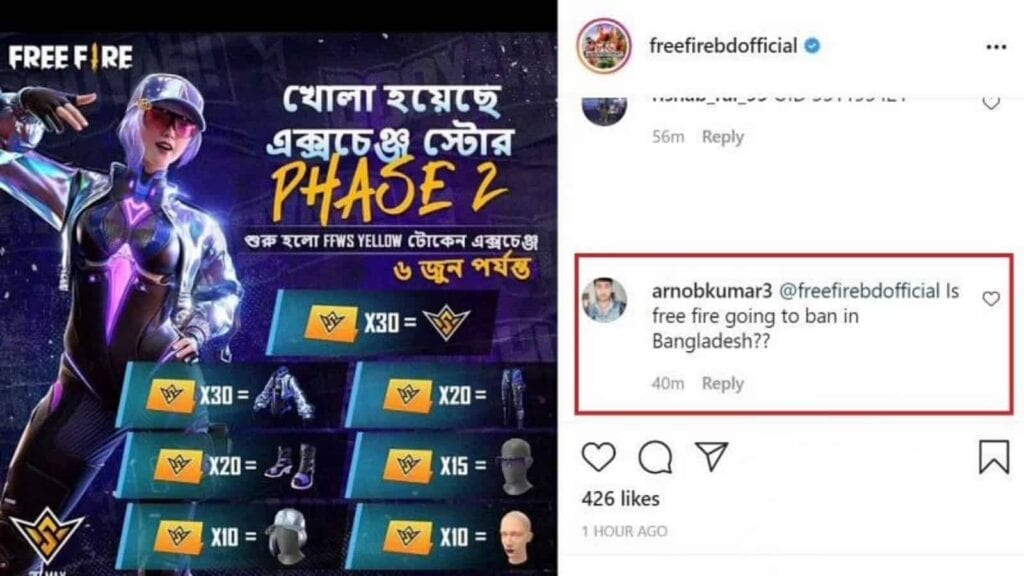Follow the @freefirebdofficial mention in comment
The height and width of the screenshot is (576, 1024).
859,291
